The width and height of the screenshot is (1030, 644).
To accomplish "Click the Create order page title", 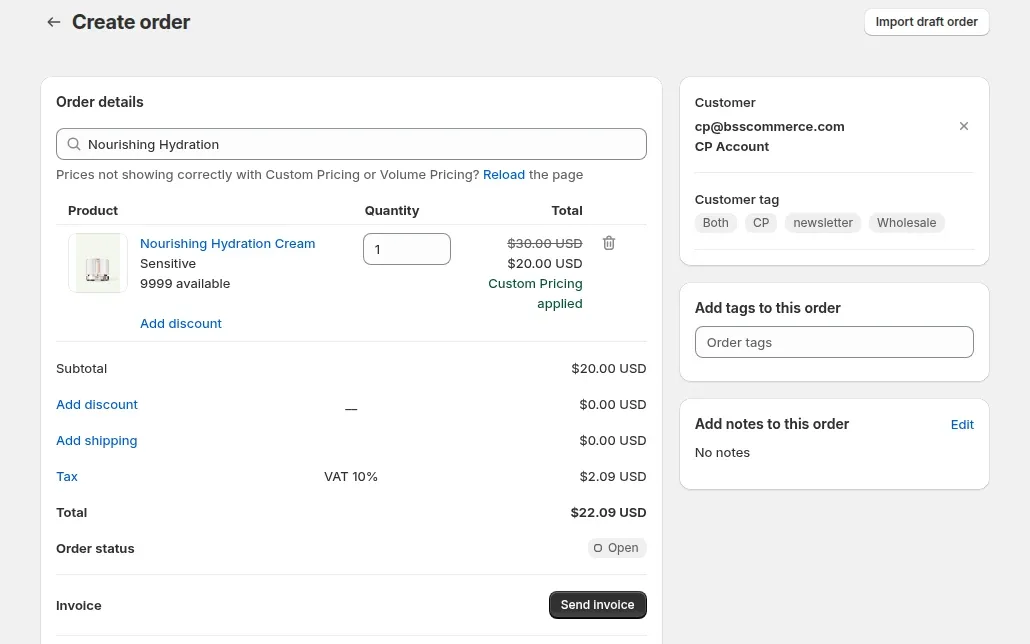I will (131, 22).
